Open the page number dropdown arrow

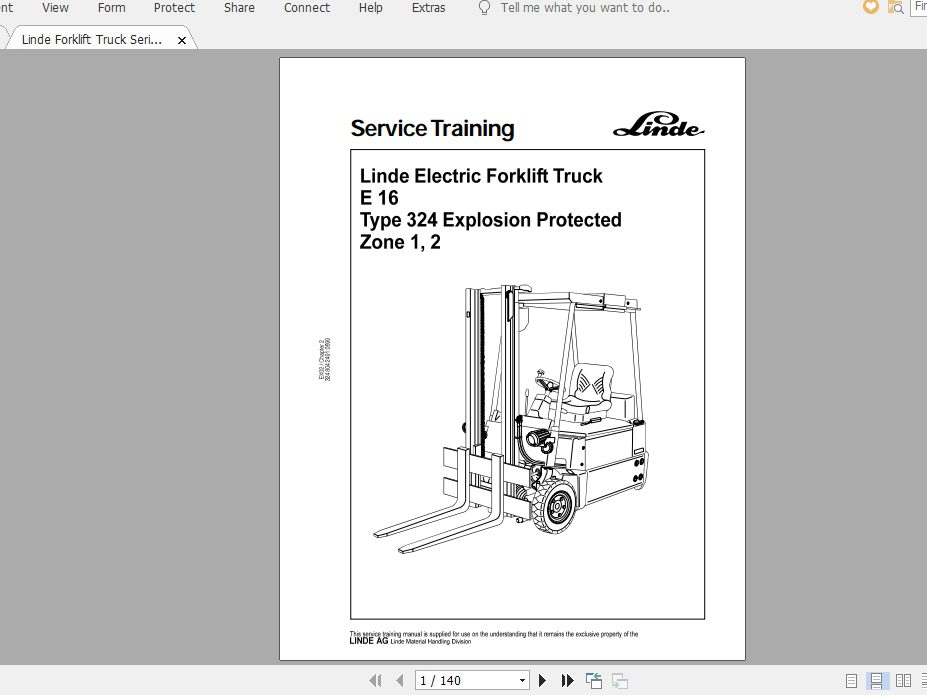pyautogui.click(x=522, y=680)
